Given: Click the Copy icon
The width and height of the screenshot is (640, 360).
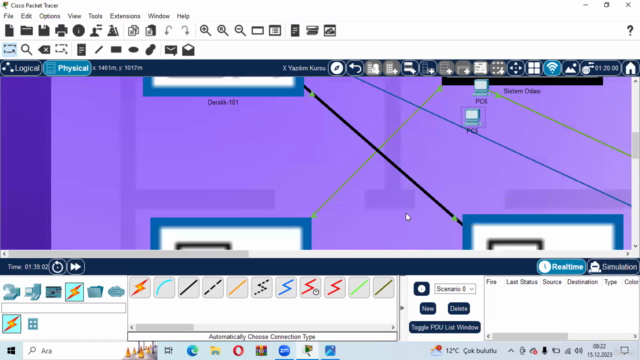Looking at the screenshot, I should click(133, 31).
